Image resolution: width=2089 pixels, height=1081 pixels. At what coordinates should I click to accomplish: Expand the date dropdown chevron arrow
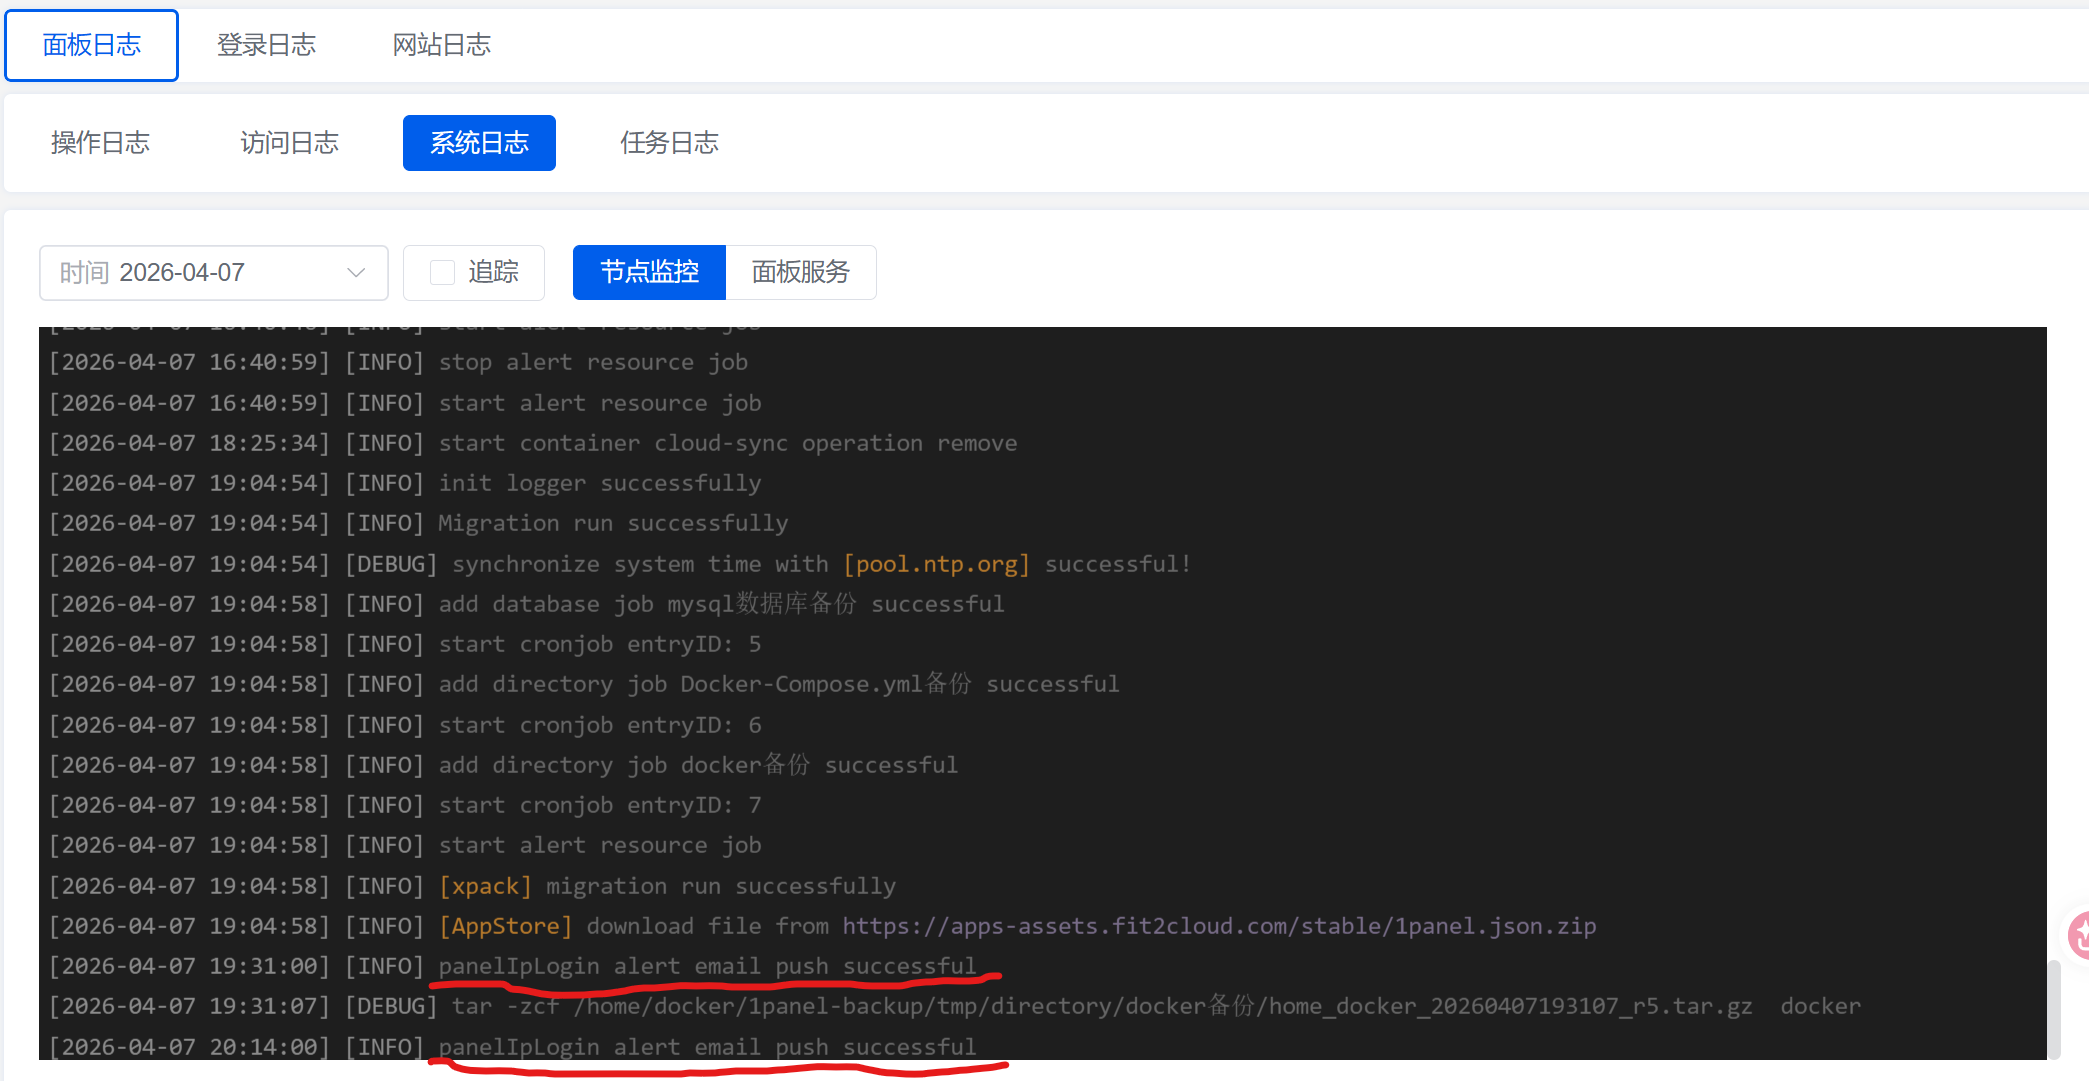coord(355,273)
